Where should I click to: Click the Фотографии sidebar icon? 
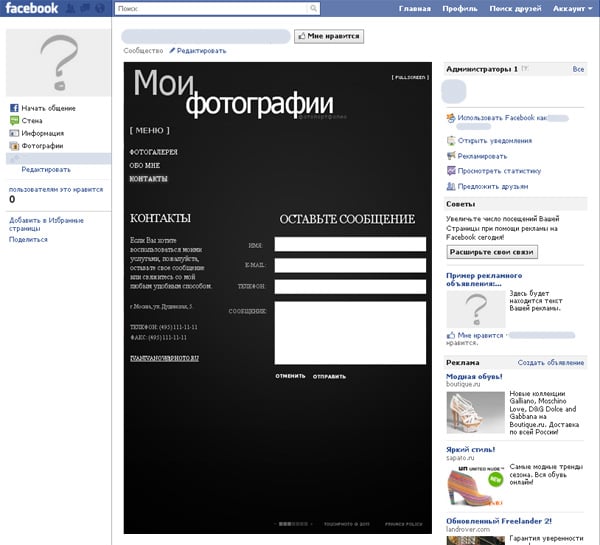point(15,145)
